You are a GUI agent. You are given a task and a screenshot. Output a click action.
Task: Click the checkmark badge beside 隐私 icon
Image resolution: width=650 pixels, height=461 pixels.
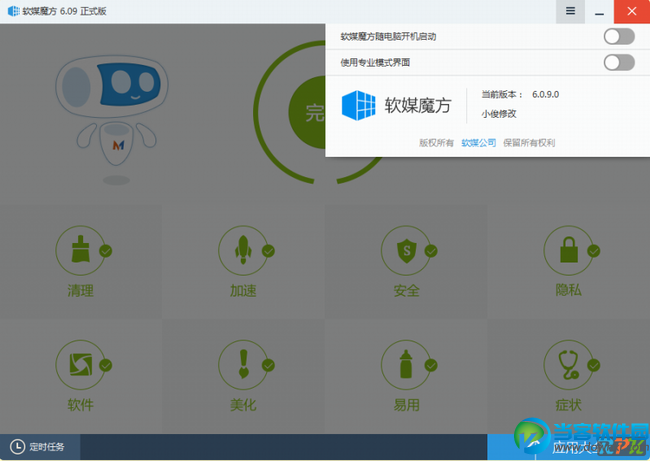coord(594,251)
